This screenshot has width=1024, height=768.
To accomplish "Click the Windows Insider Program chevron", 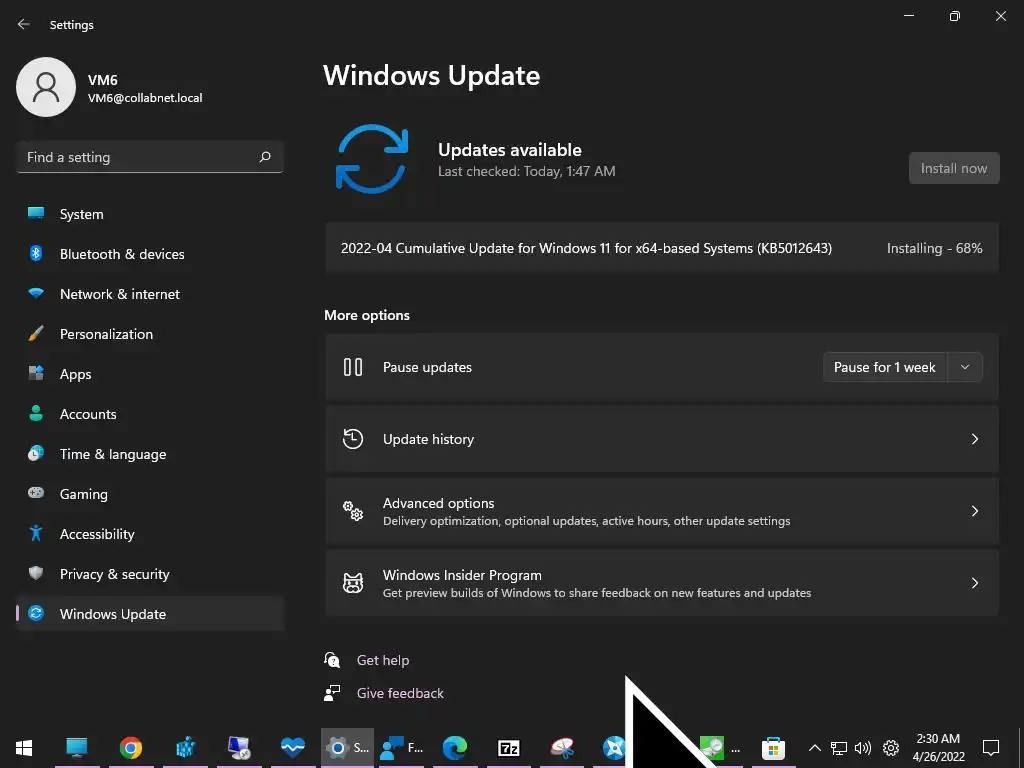I will tap(974, 583).
